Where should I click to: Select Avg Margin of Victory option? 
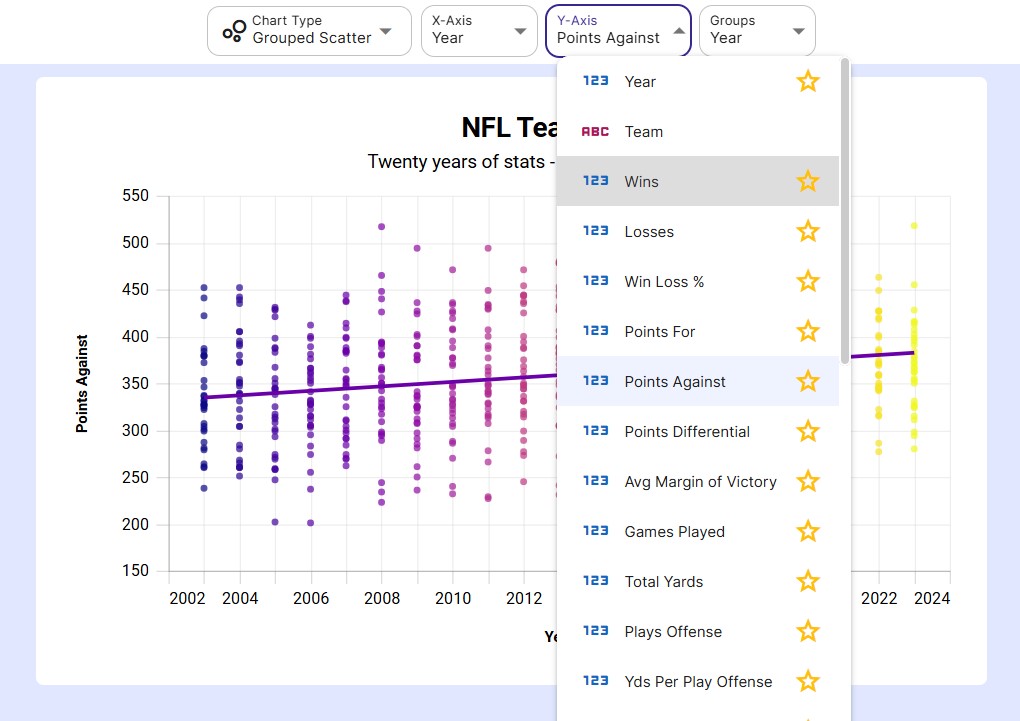(x=697, y=482)
